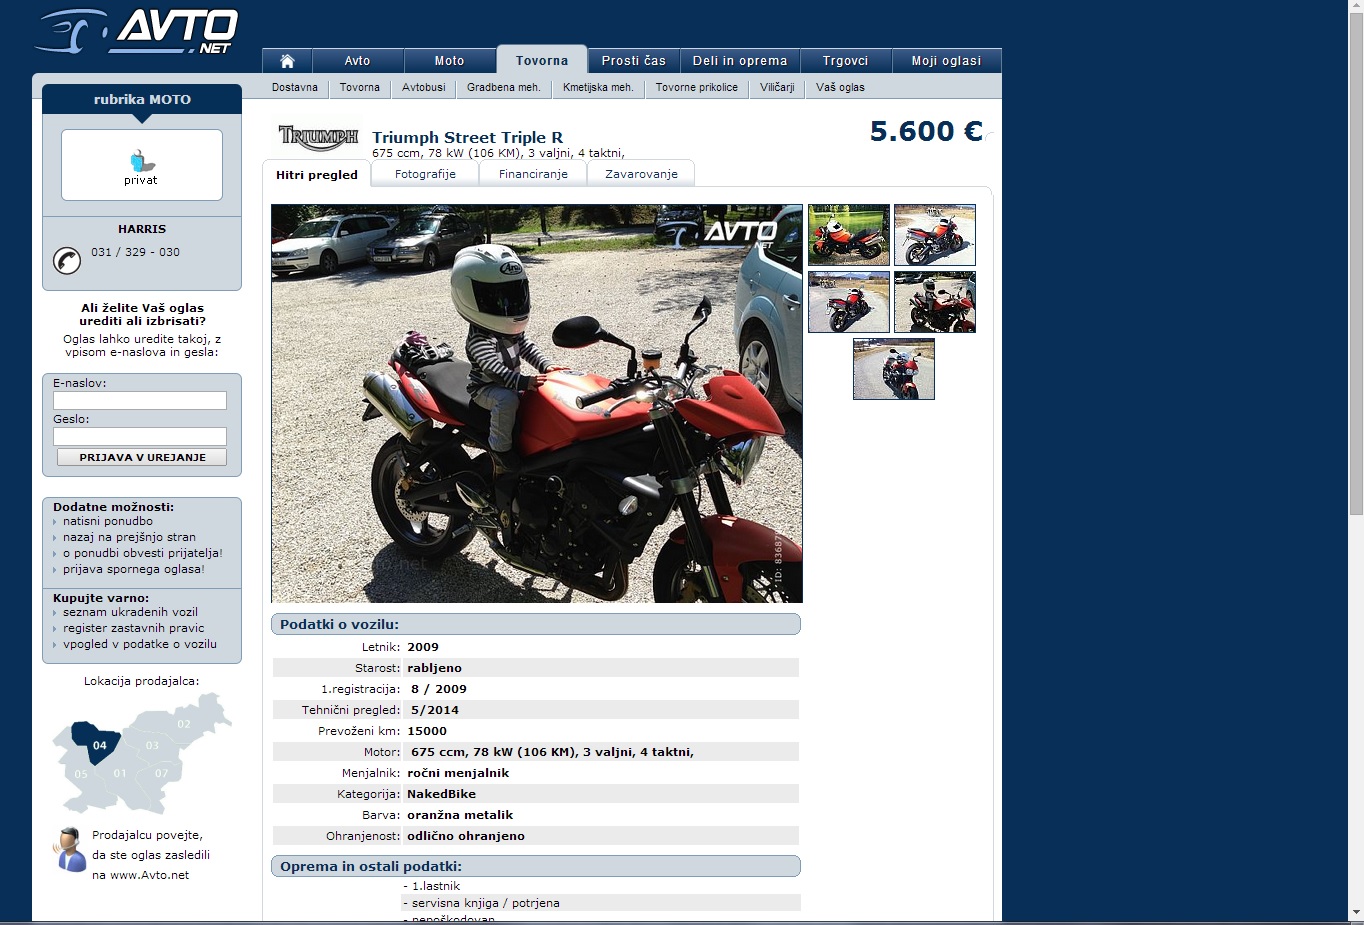
Task: Click prijava spornega oglasa link
Action: tap(134, 569)
